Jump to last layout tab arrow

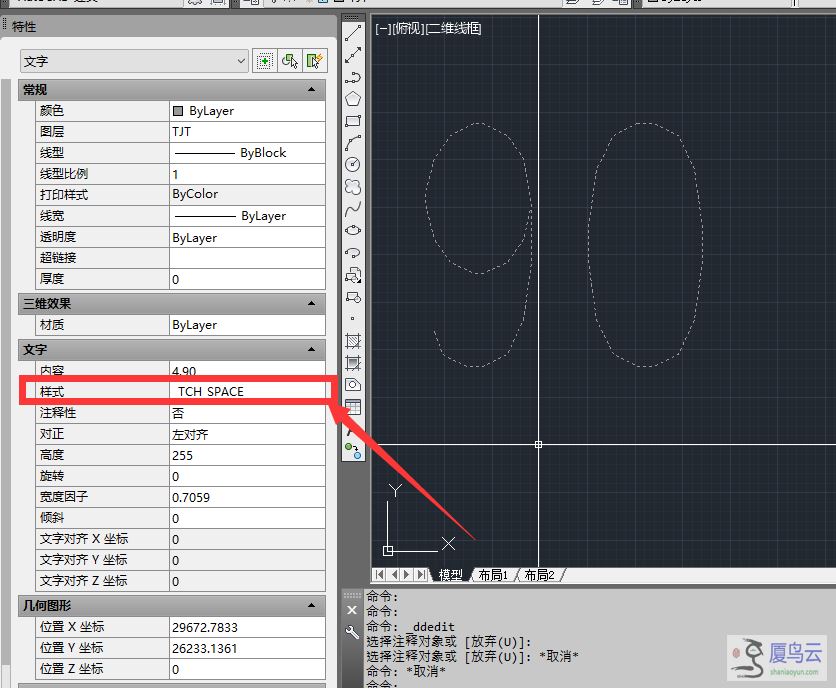(x=422, y=574)
